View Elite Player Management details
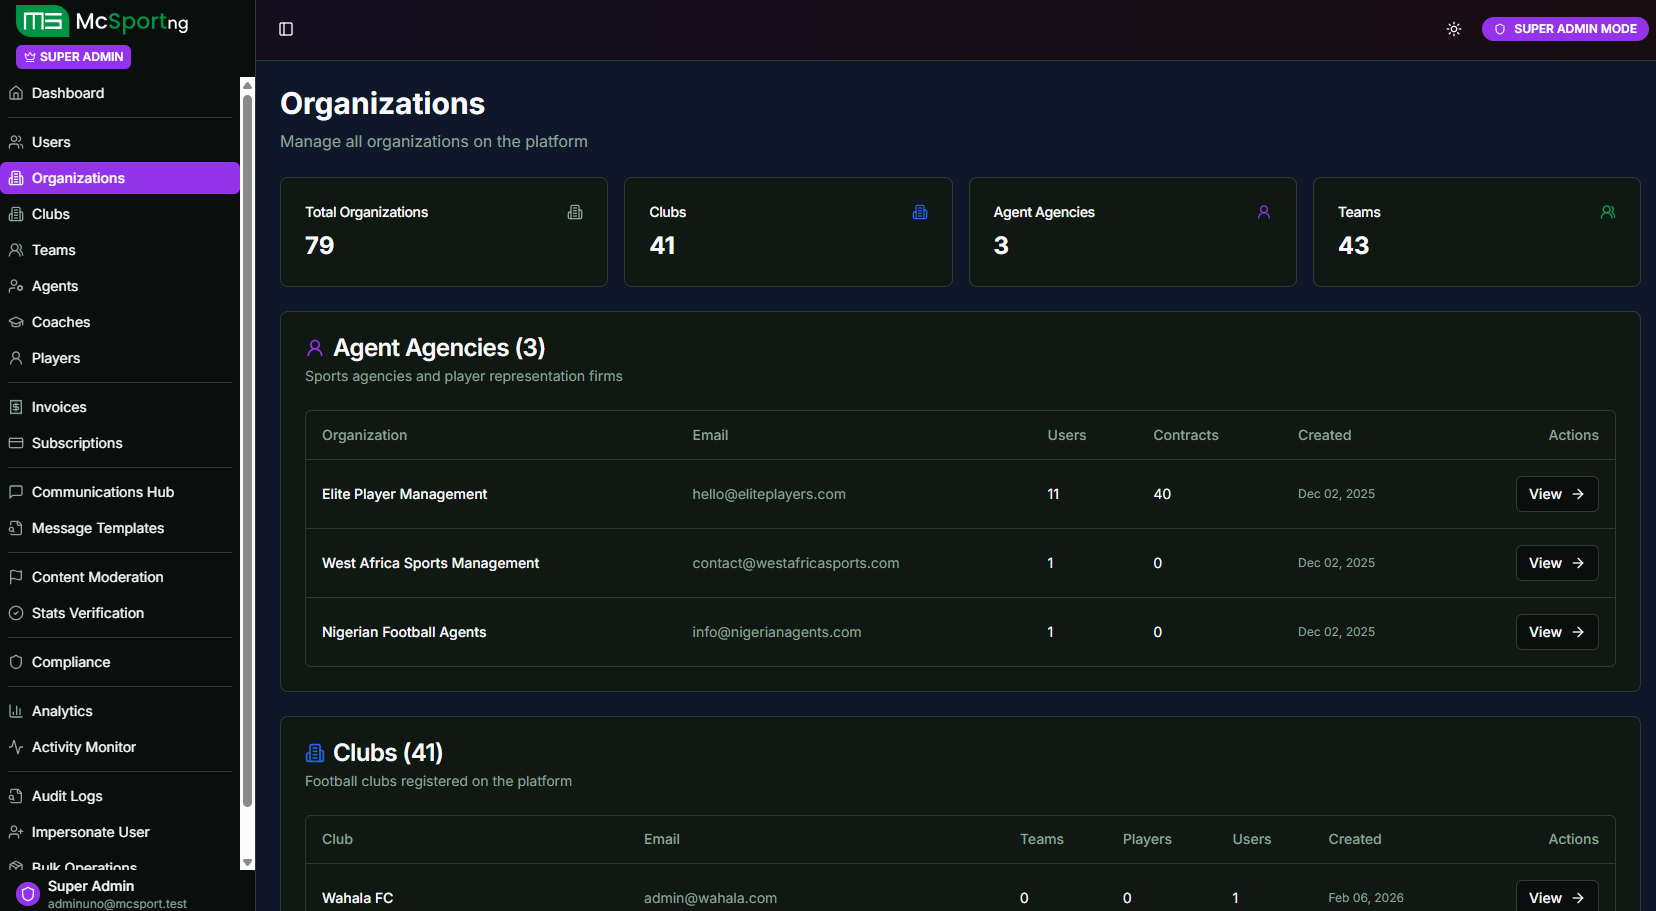 pos(1556,494)
